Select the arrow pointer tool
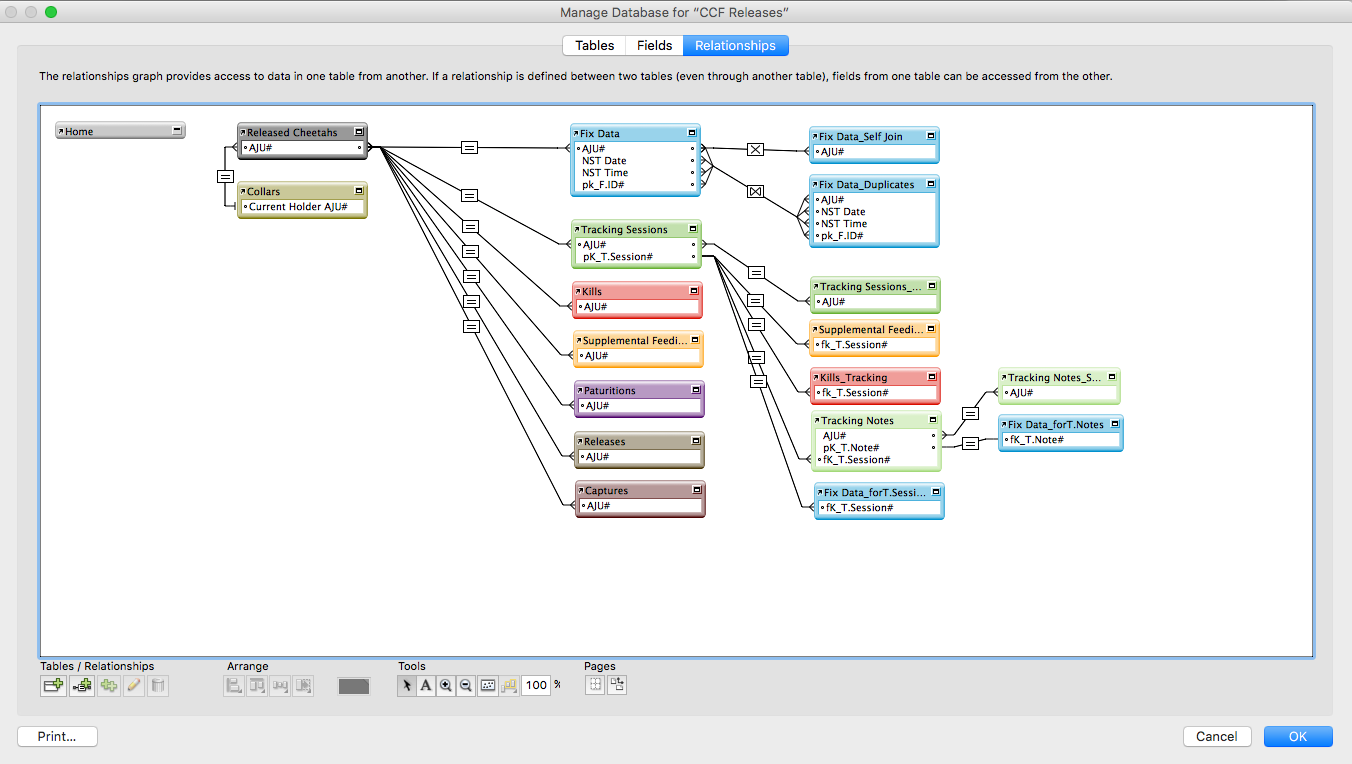This screenshot has height=764, width=1352. click(407, 686)
